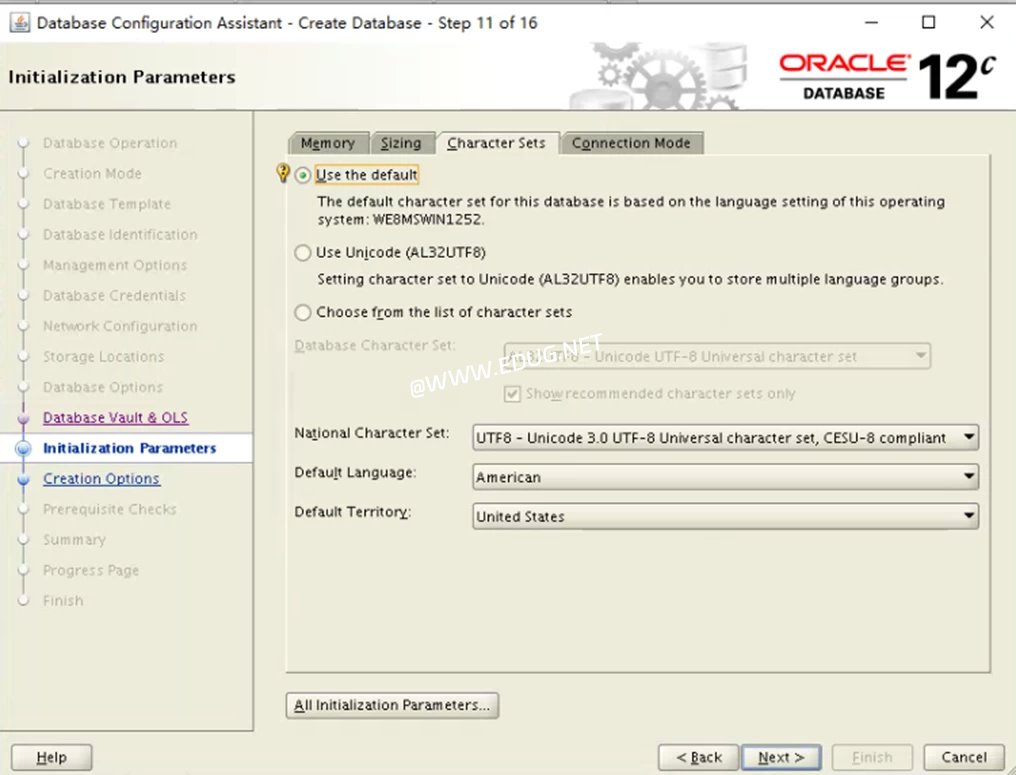1016x775 pixels.
Task: Select the Character Sets tab
Action: point(496,143)
